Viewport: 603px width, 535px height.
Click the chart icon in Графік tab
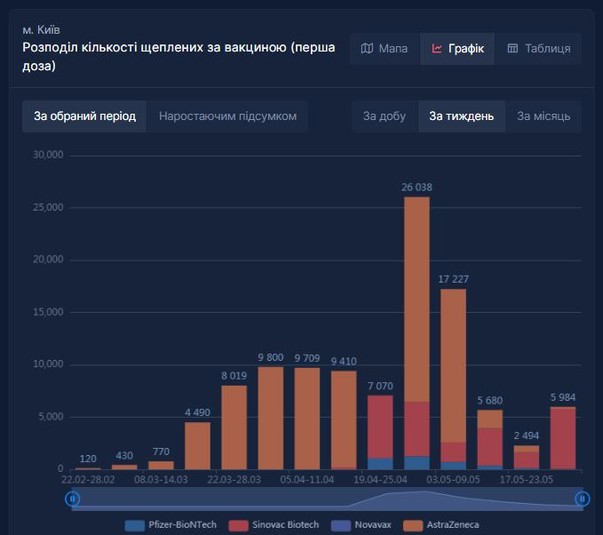point(437,49)
